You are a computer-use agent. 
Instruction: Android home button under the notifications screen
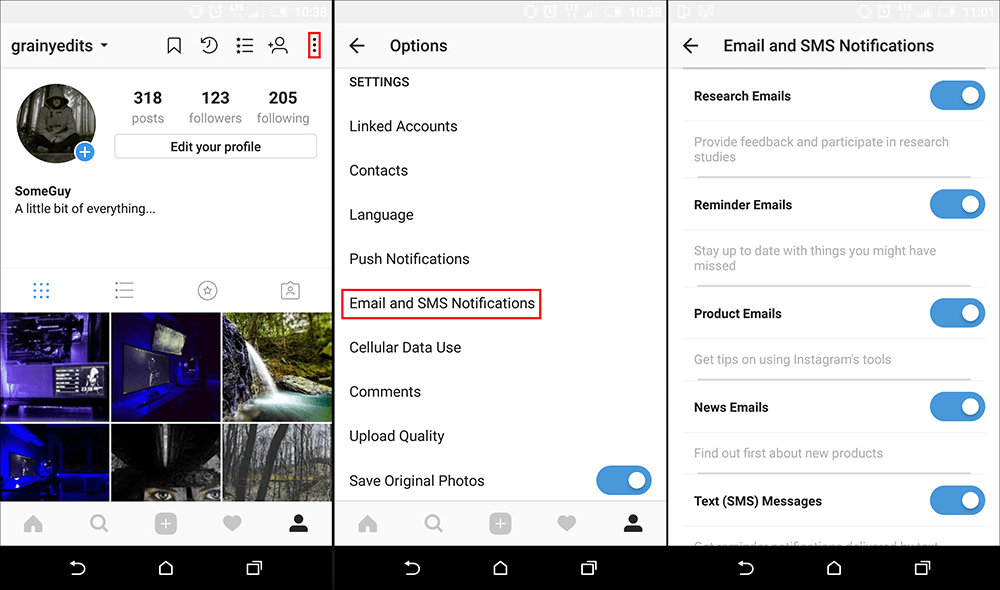click(834, 568)
